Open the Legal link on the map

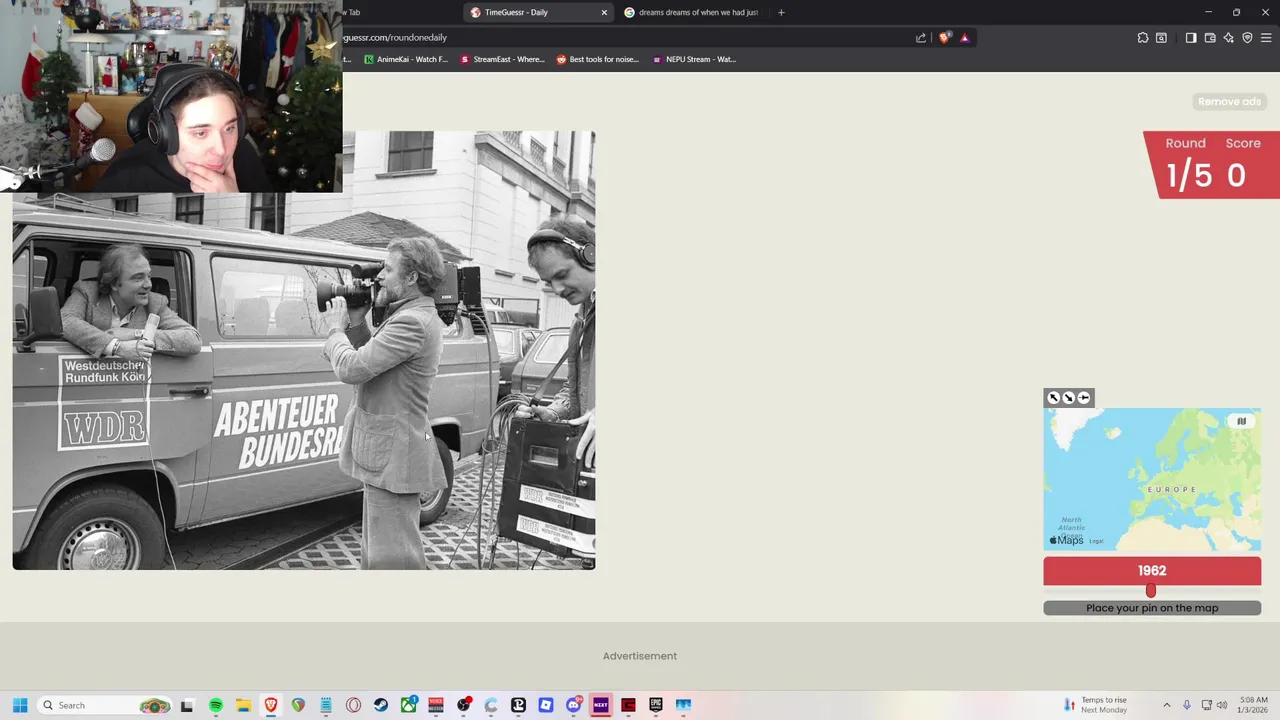1096,541
